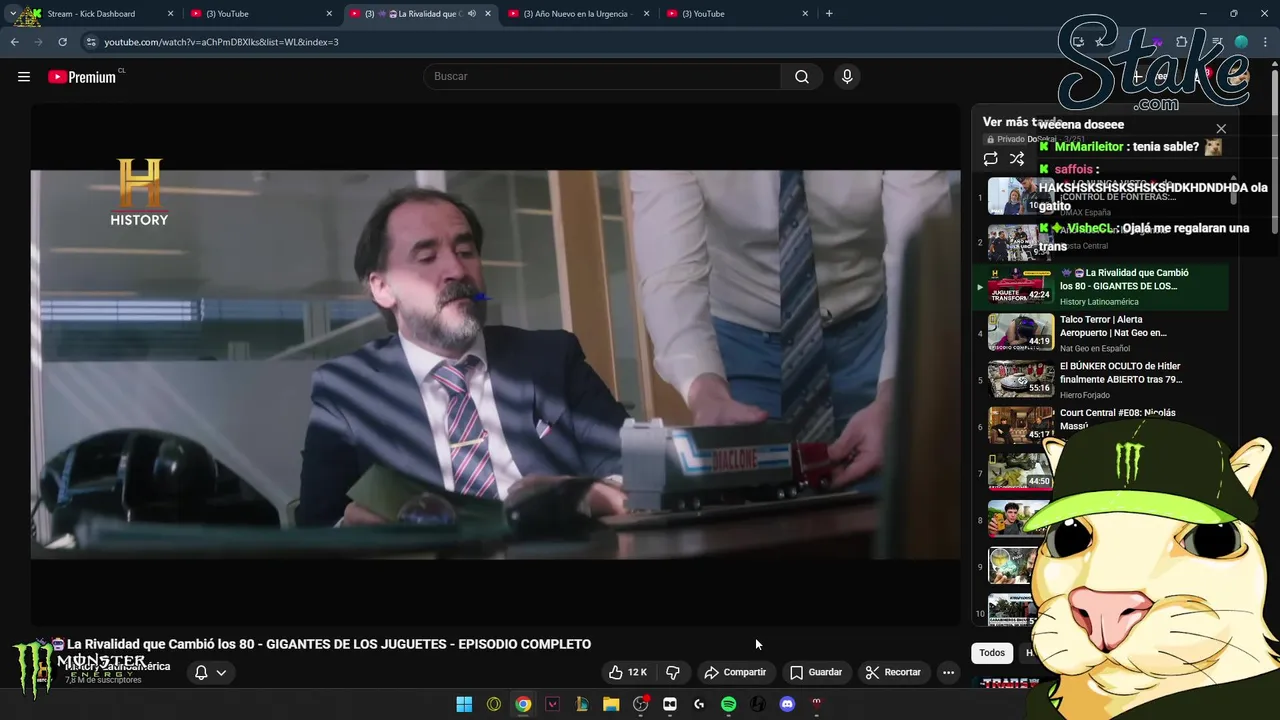The image size is (1280, 720).
Task: View site information icon in address bar
Action: point(91,42)
